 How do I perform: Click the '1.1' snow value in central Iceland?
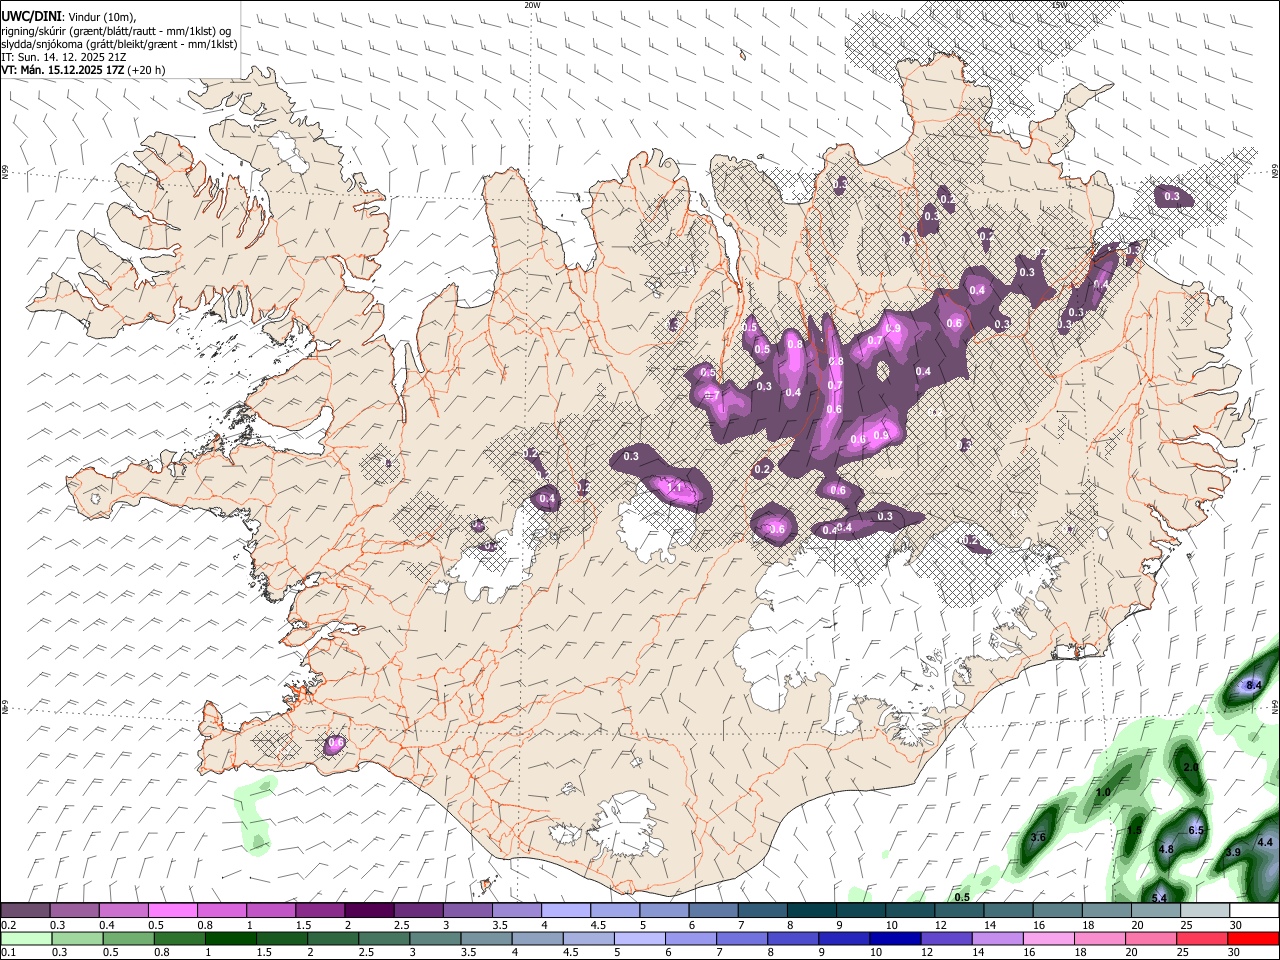[x=675, y=488]
